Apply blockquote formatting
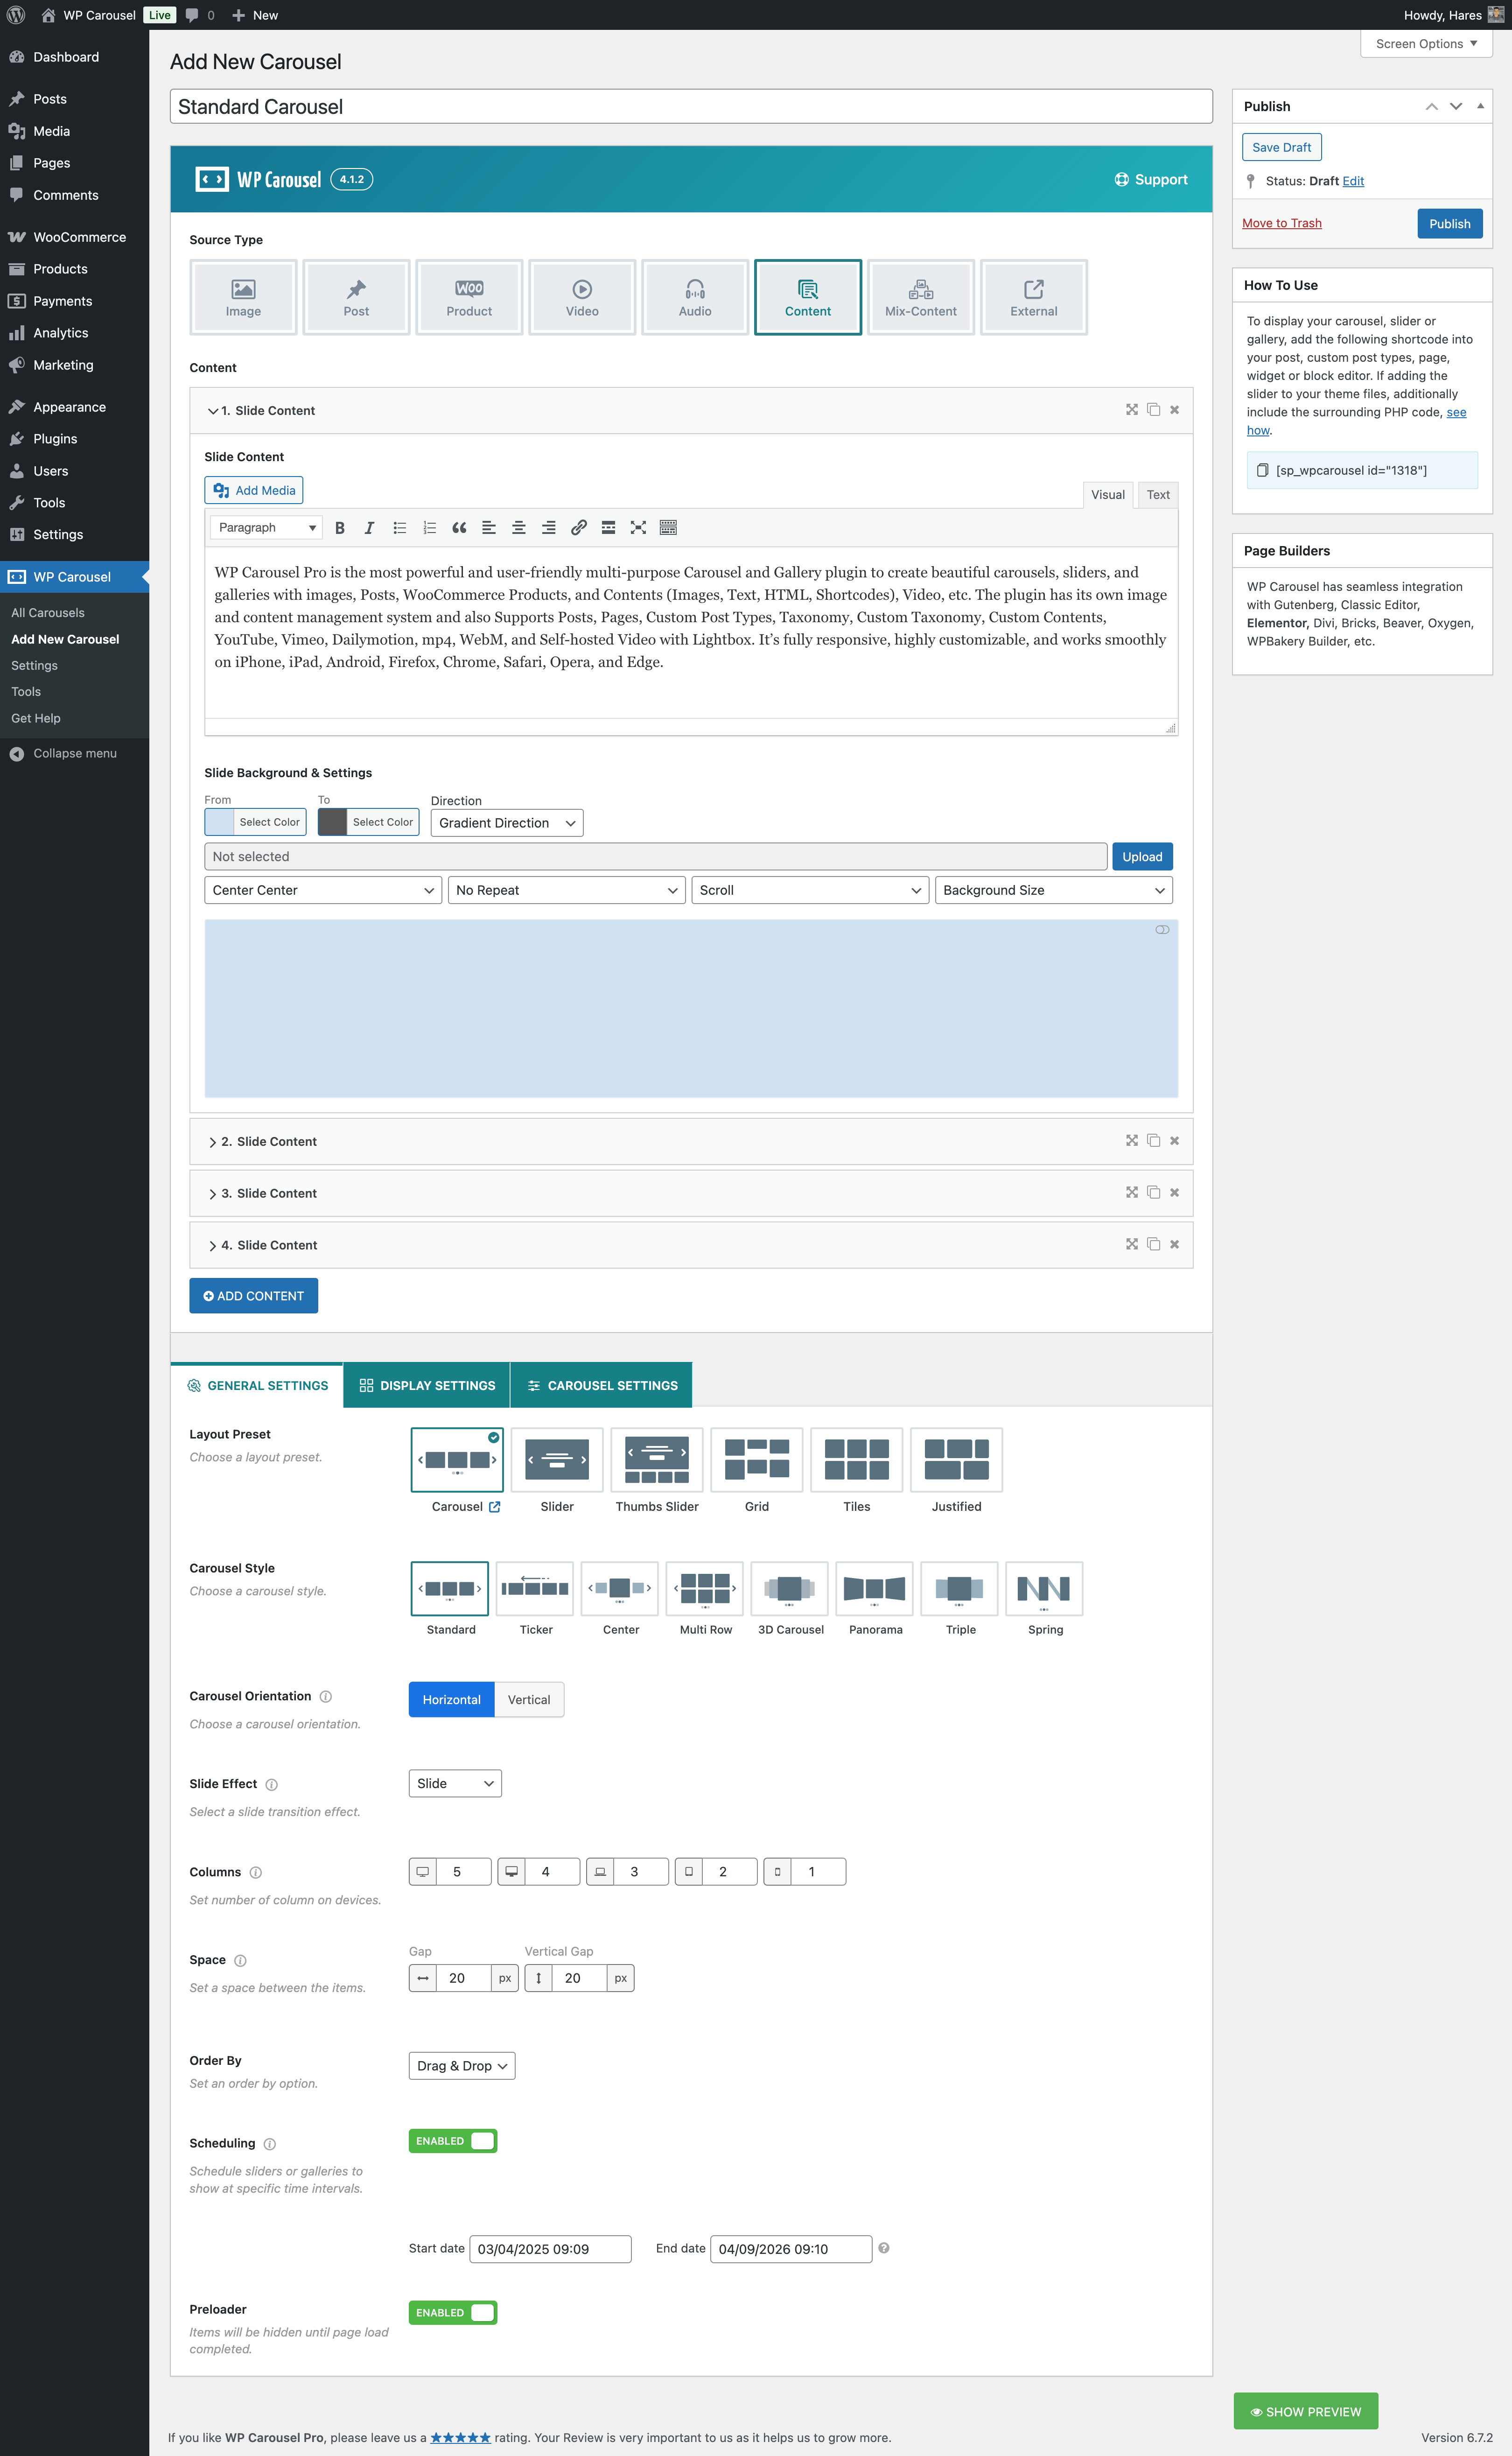The height and width of the screenshot is (2456, 1512). point(459,528)
